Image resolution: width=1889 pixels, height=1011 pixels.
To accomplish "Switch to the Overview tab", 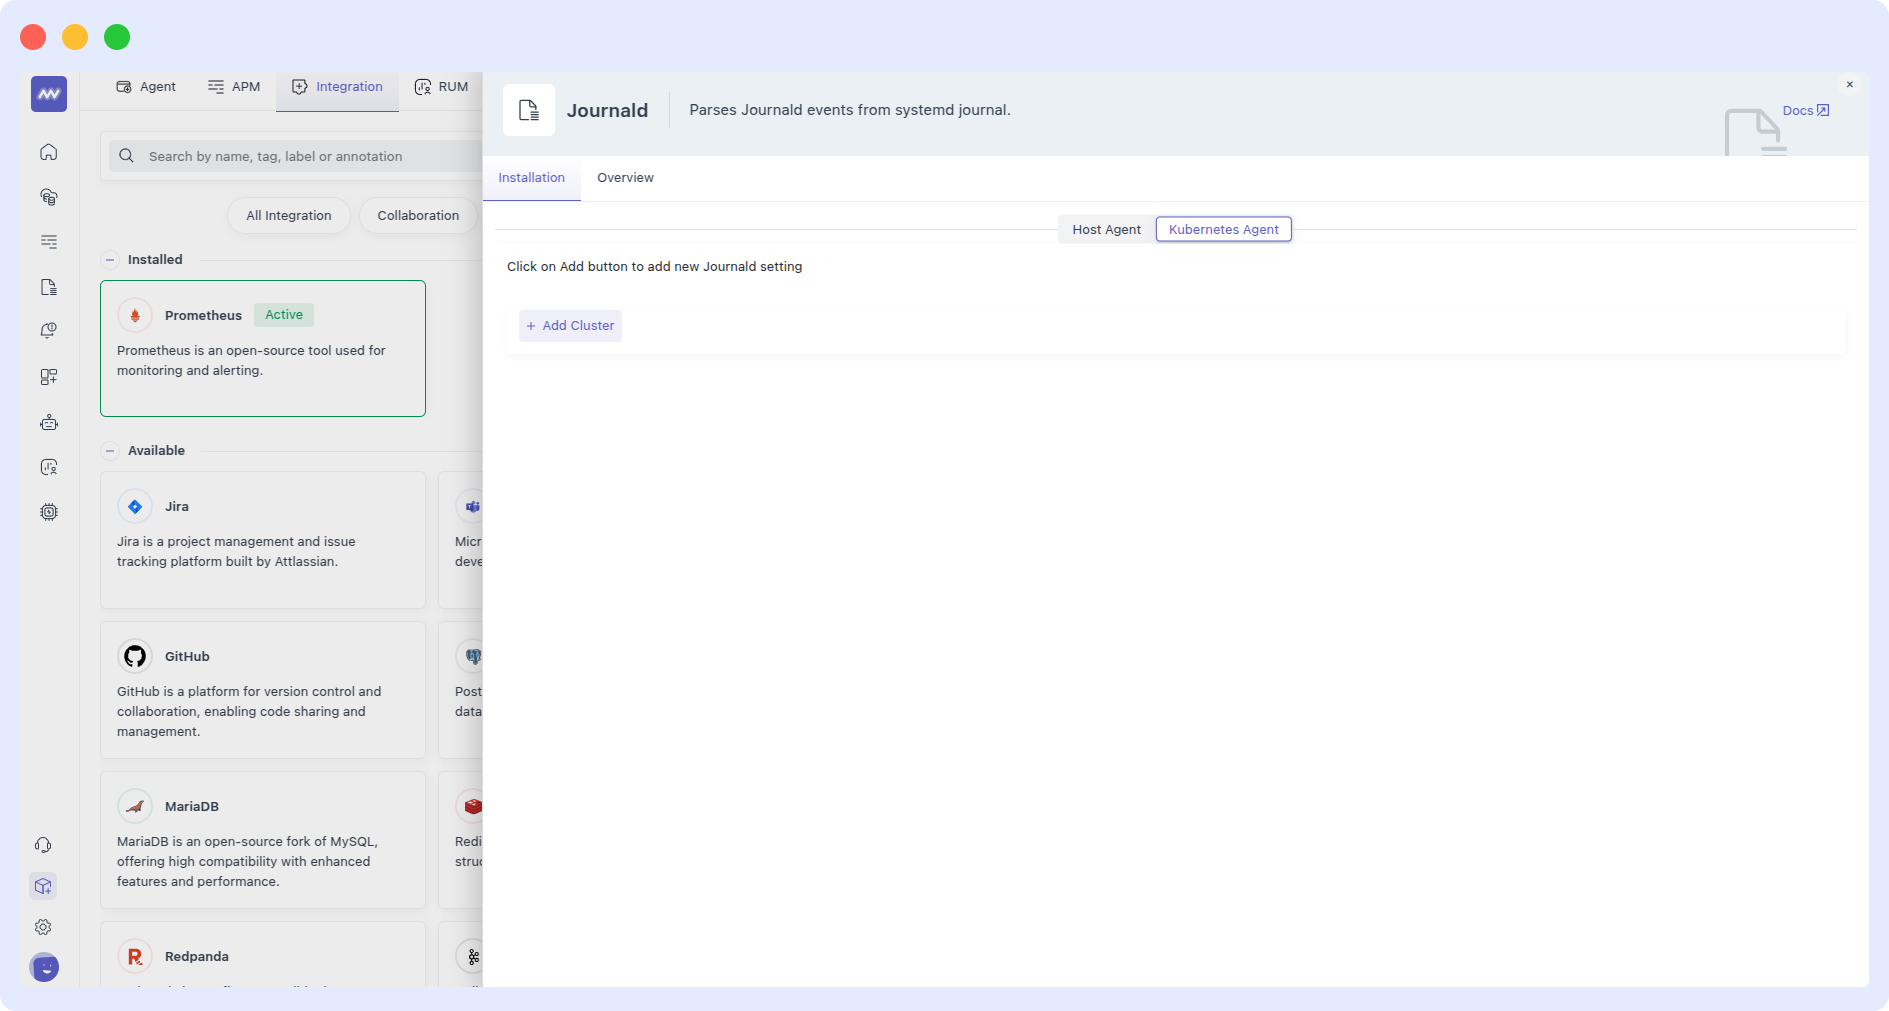I will [625, 177].
